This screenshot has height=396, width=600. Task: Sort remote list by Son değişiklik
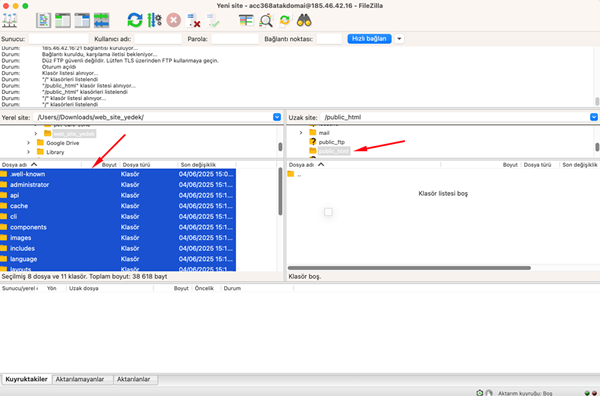(x=579, y=165)
